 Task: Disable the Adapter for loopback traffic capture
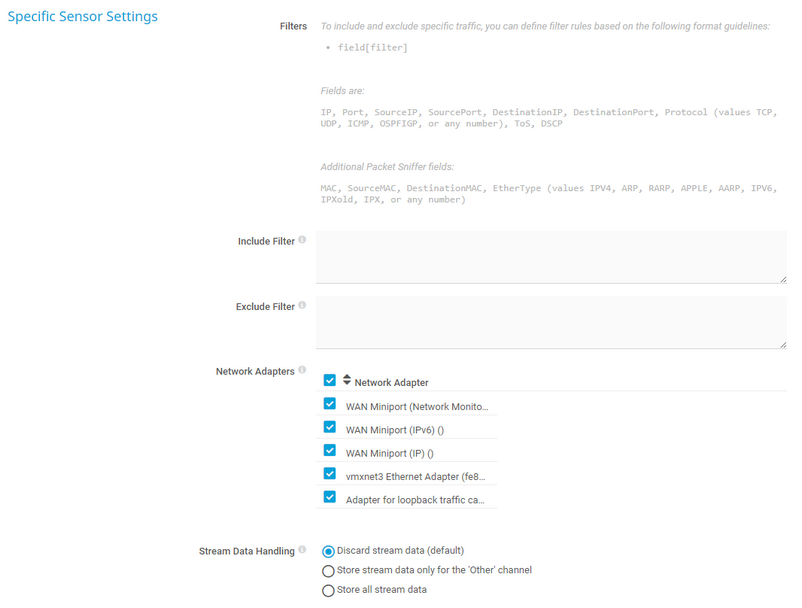[329, 497]
